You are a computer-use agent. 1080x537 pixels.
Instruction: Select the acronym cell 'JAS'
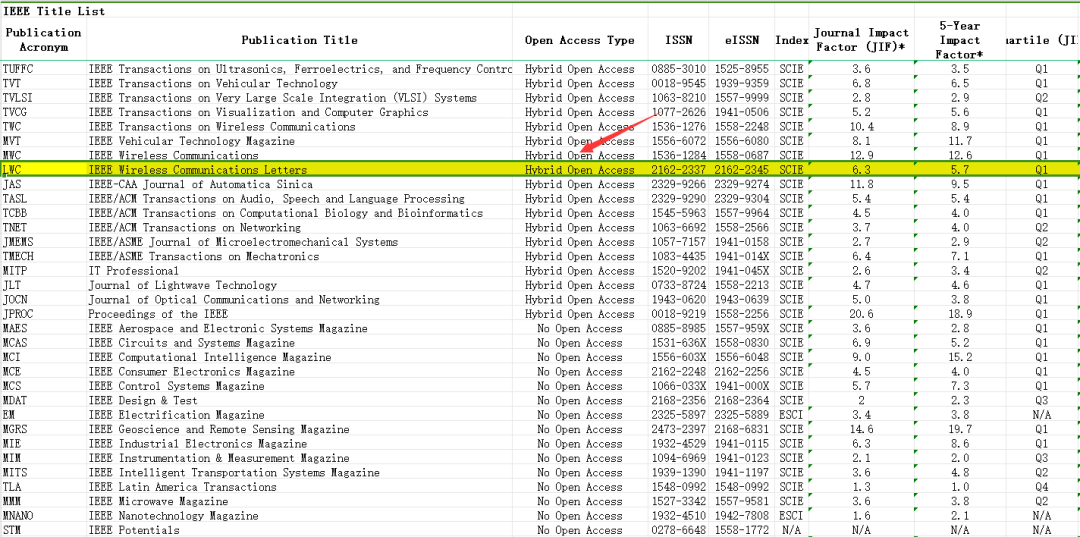click(x=43, y=184)
